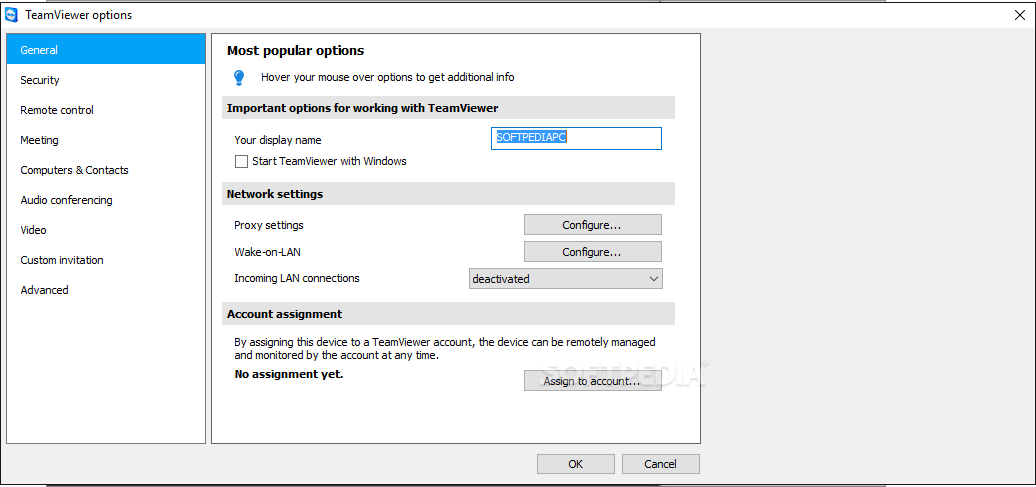Open Computers & Contacts options

click(106, 170)
